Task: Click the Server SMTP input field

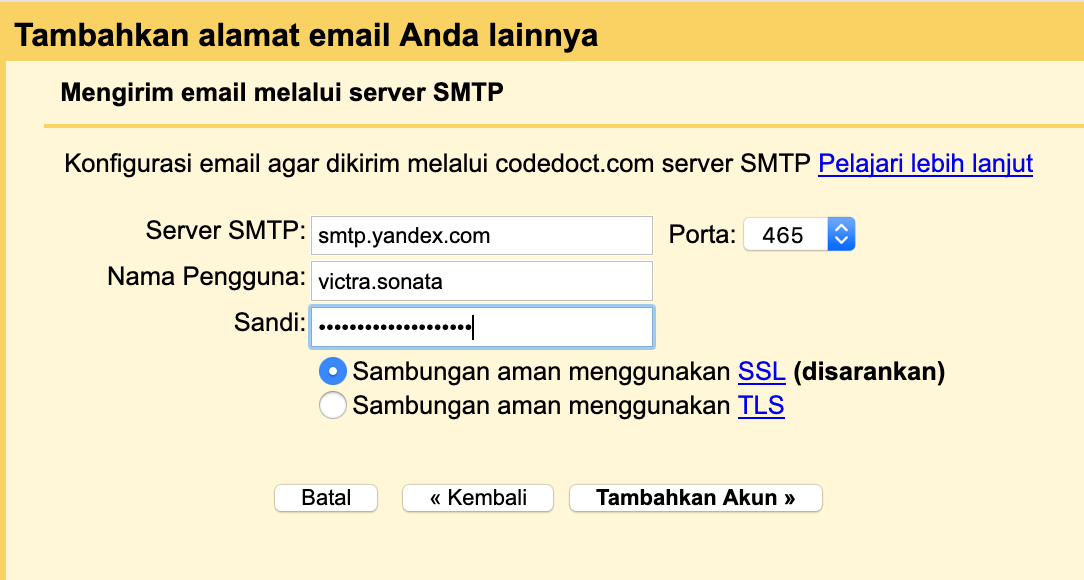Action: pyautogui.click(x=481, y=235)
